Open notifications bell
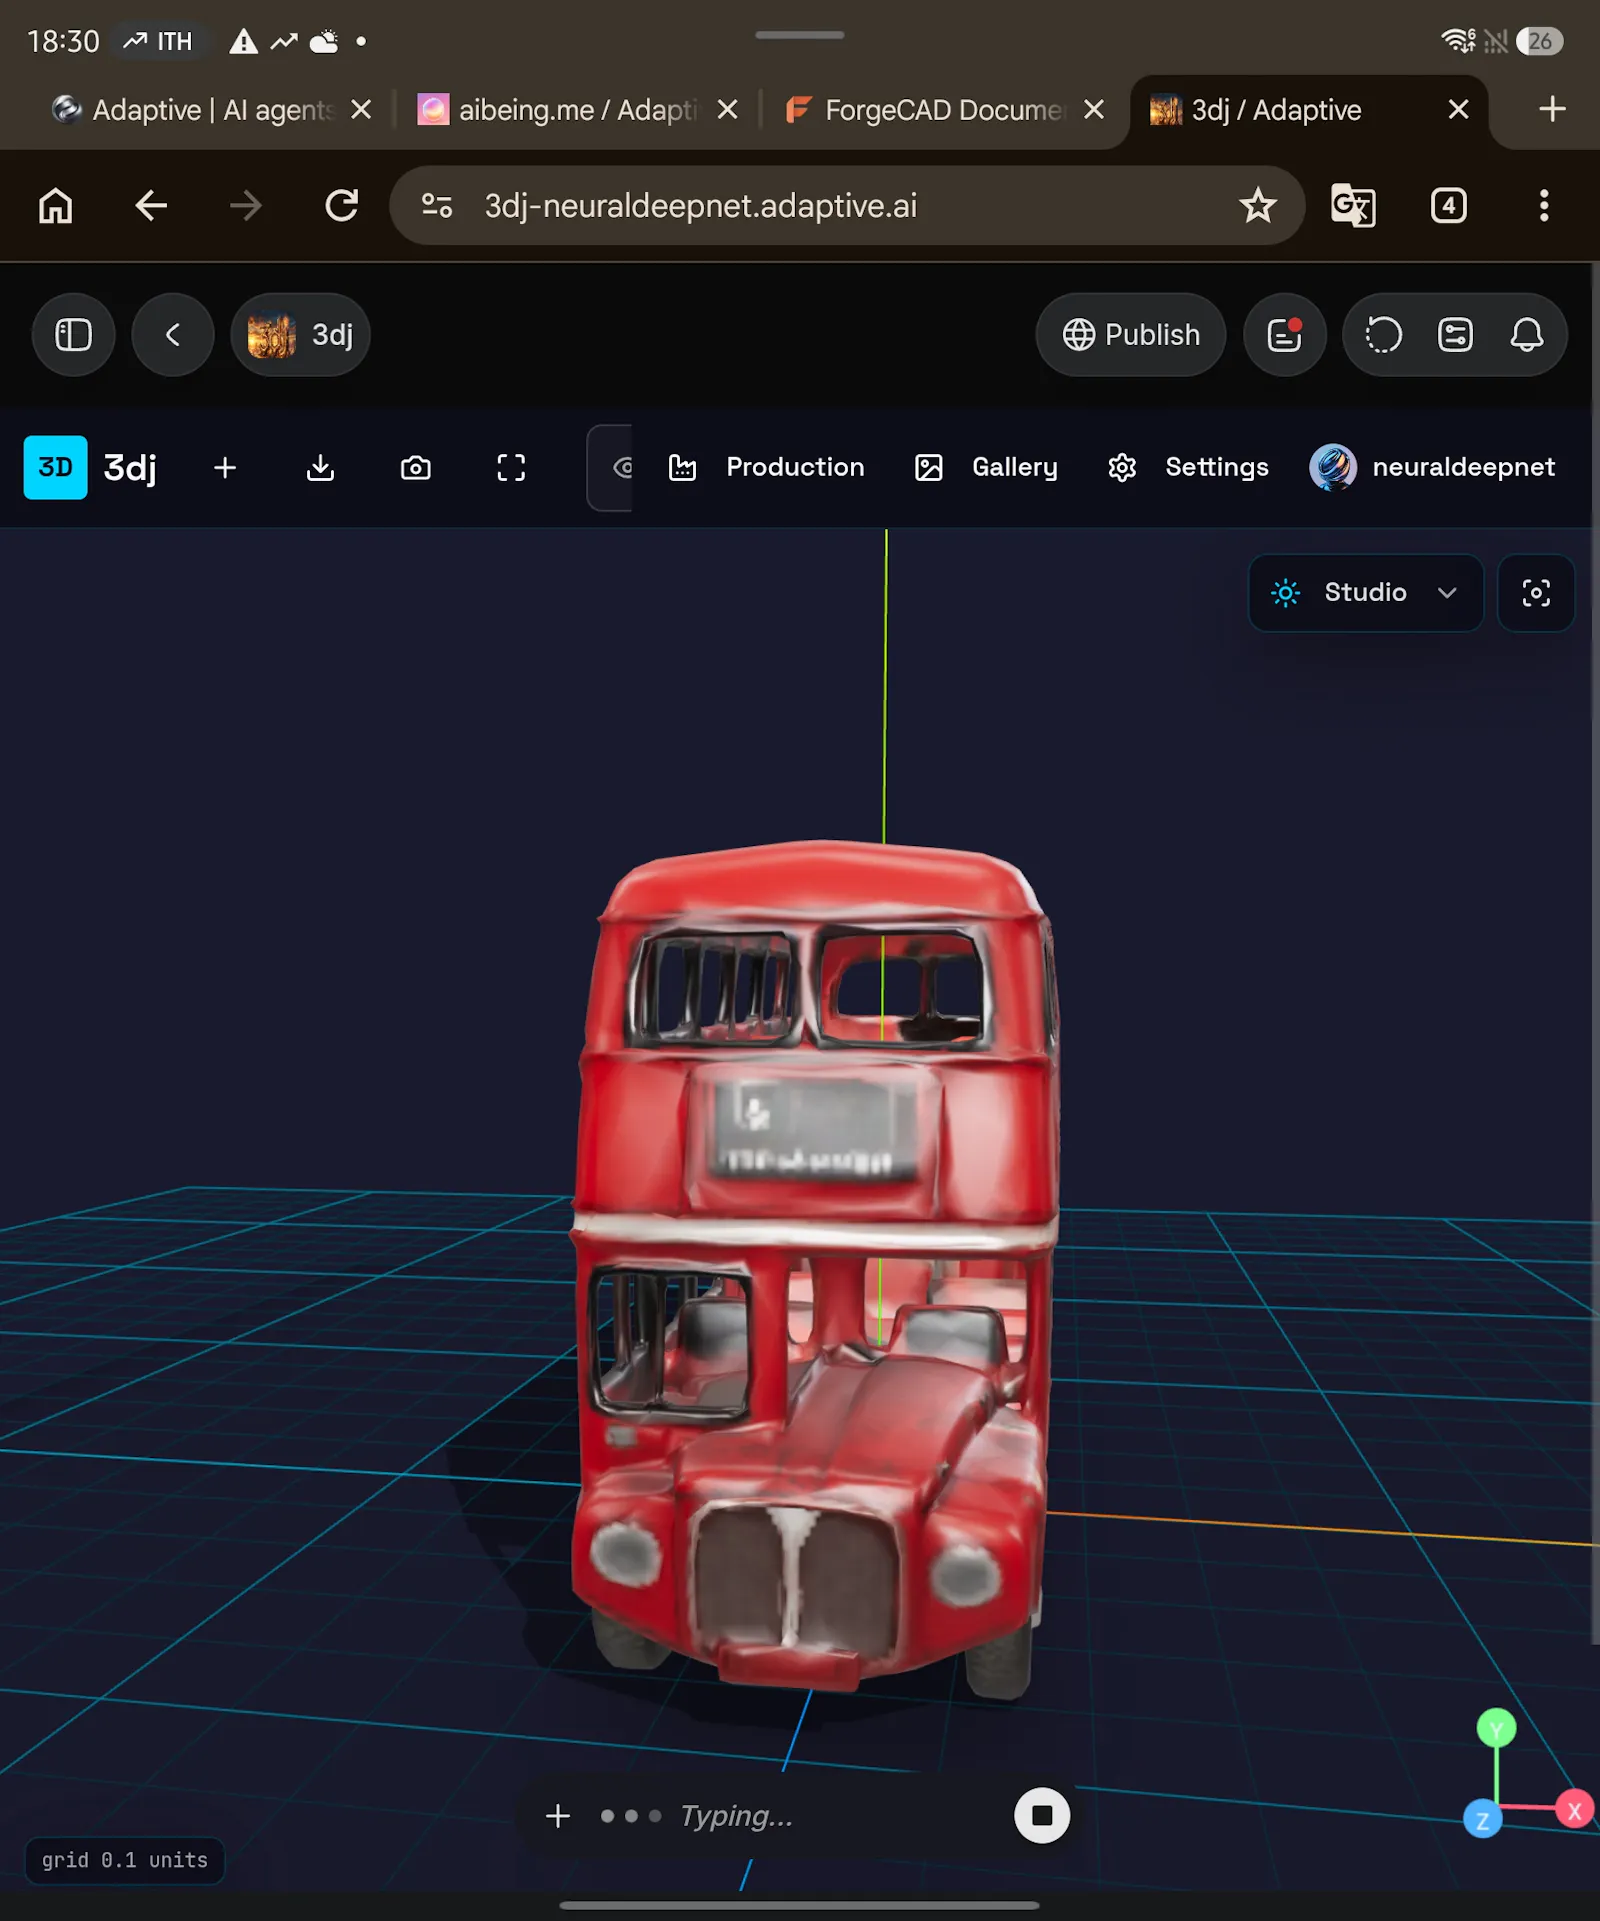Image resolution: width=1600 pixels, height=1921 pixels. (x=1526, y=335)
